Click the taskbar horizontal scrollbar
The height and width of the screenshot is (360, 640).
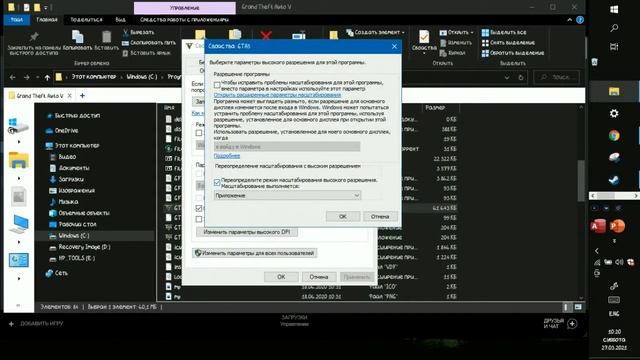pos(614,196)
